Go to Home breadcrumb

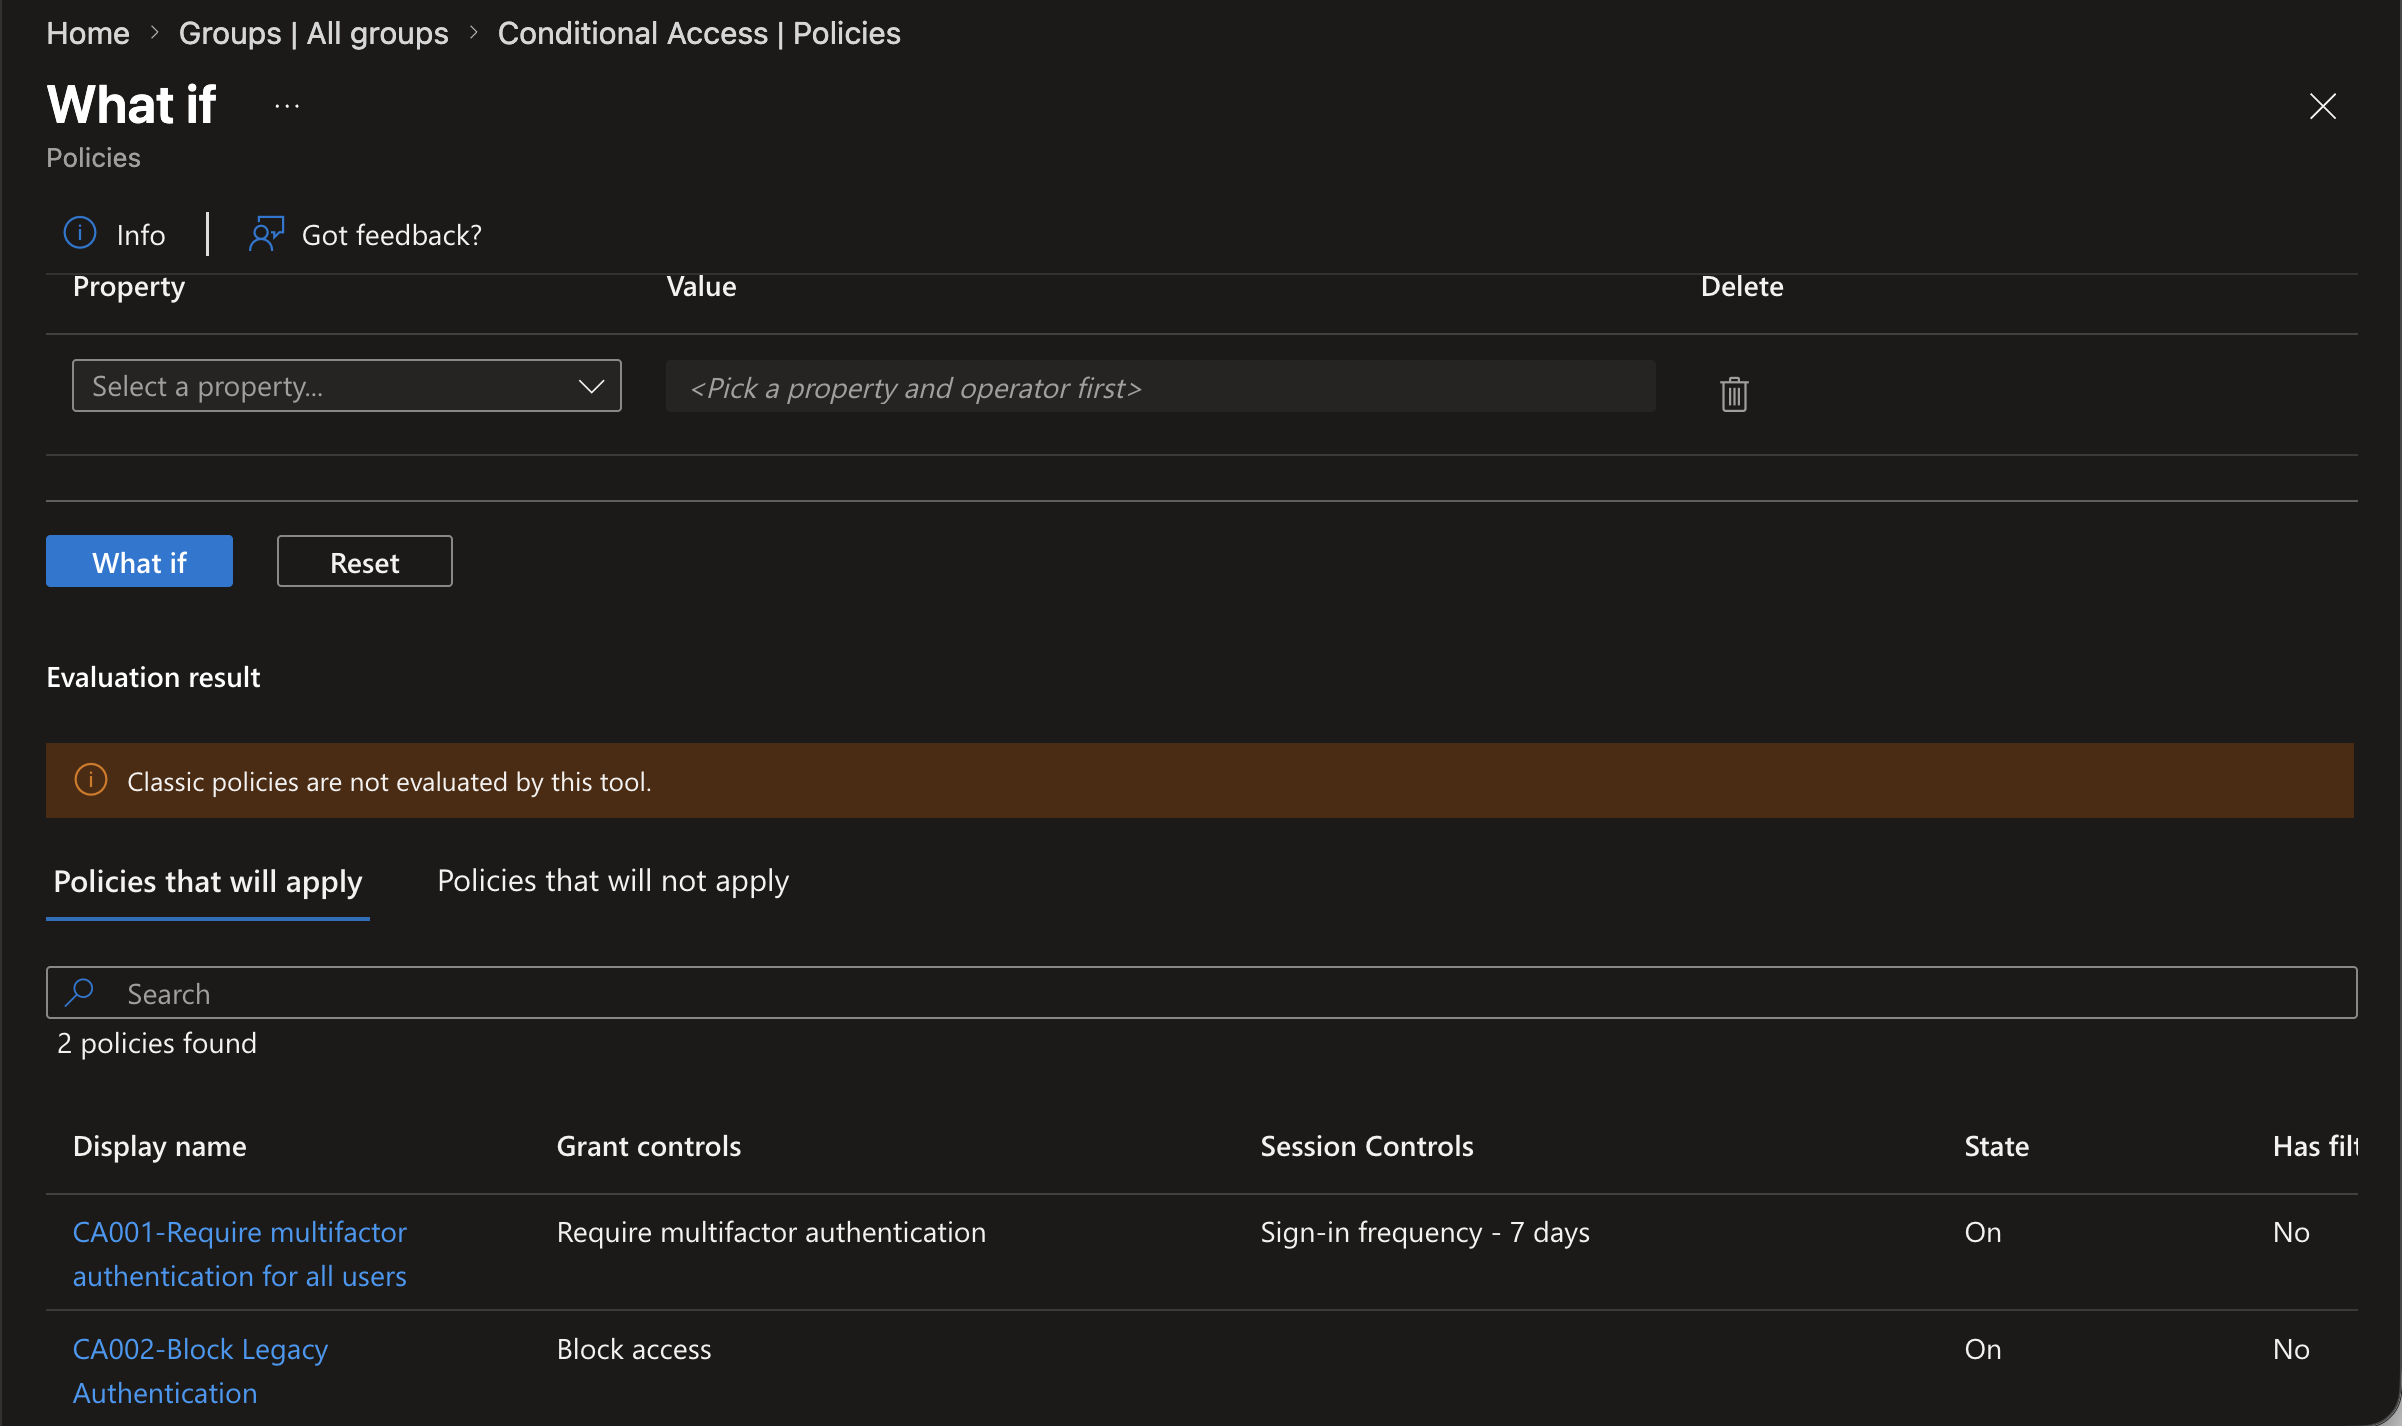coord(88,33)
